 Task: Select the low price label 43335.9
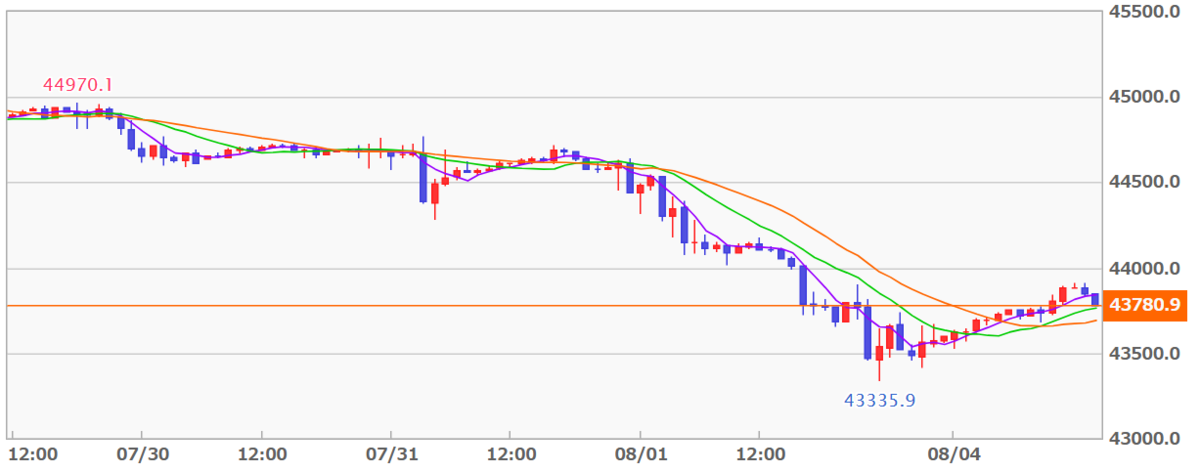[880, 401]
